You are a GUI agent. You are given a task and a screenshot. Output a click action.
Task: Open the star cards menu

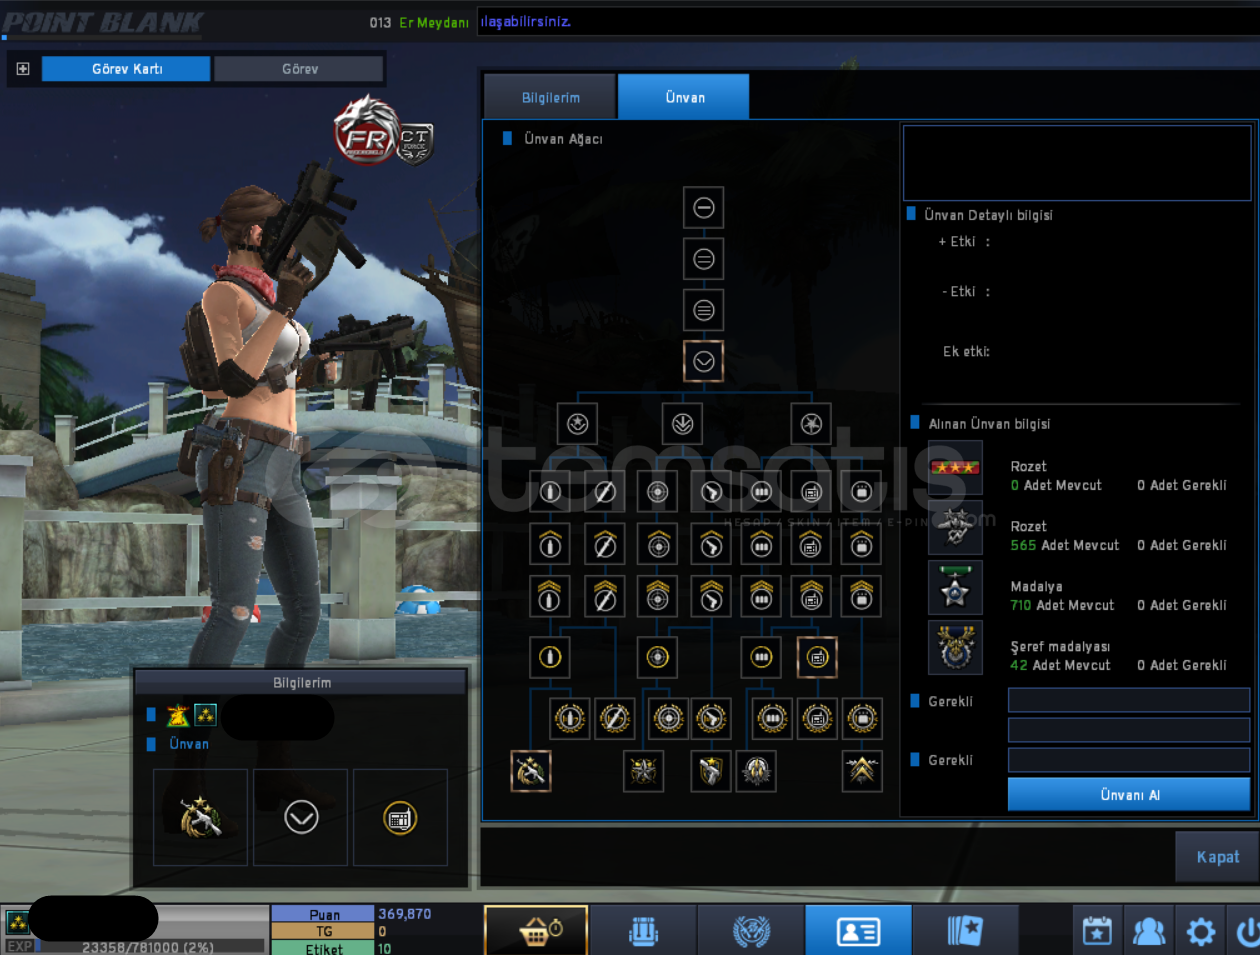pyautogui.click(x=966, y=931)
